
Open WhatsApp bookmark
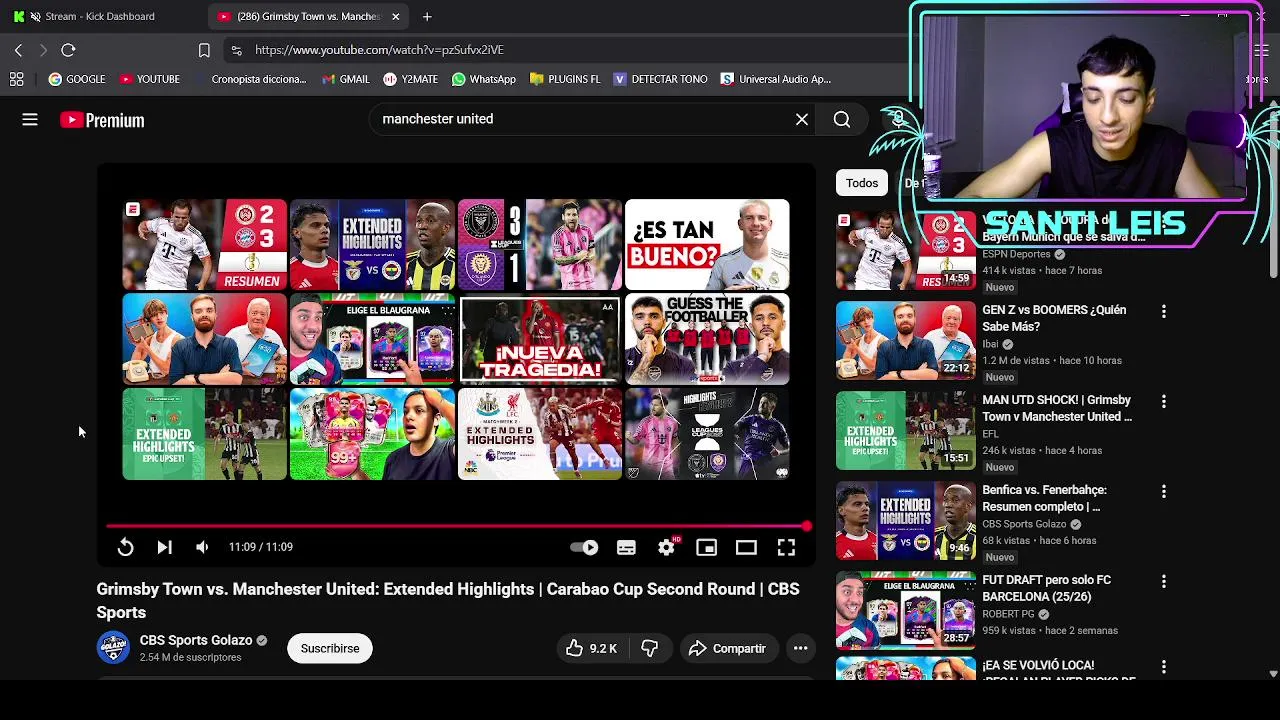[484, 79]
